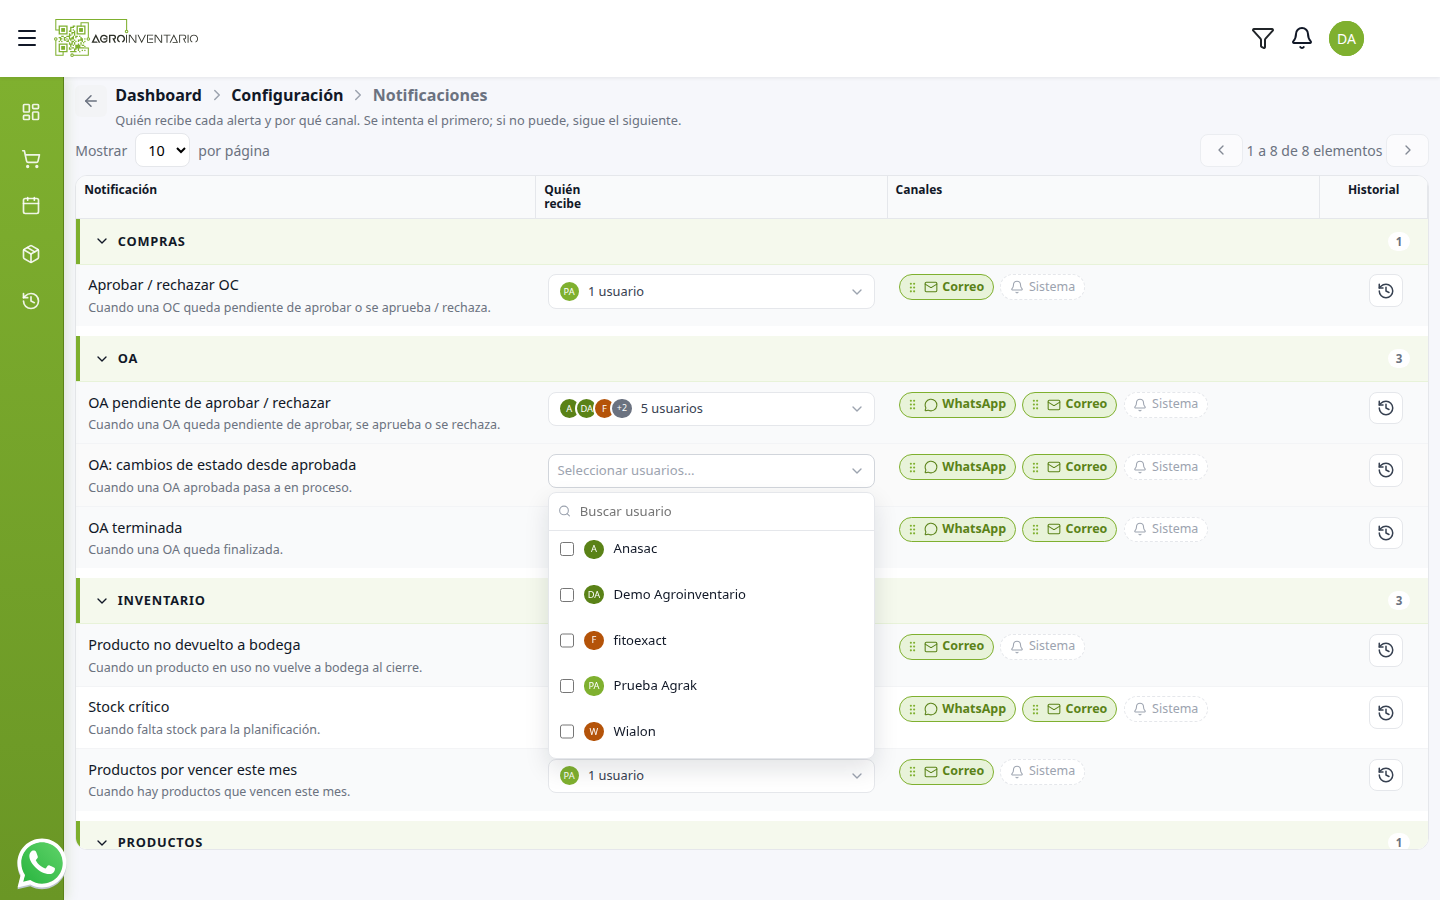Toggle WhatsApp channel for OA terminada
The width and height of the screenshot is (1440, 900).
tap(957, 529)
